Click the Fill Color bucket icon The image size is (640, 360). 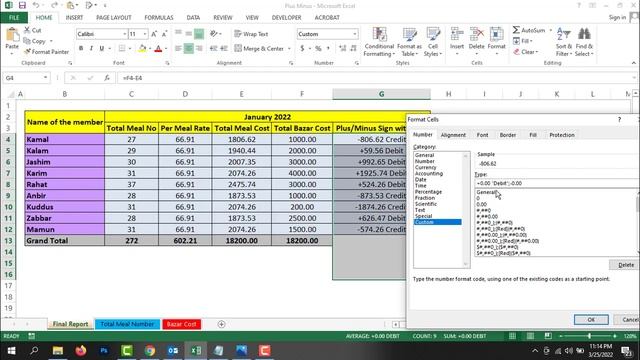tap(142, 48)
